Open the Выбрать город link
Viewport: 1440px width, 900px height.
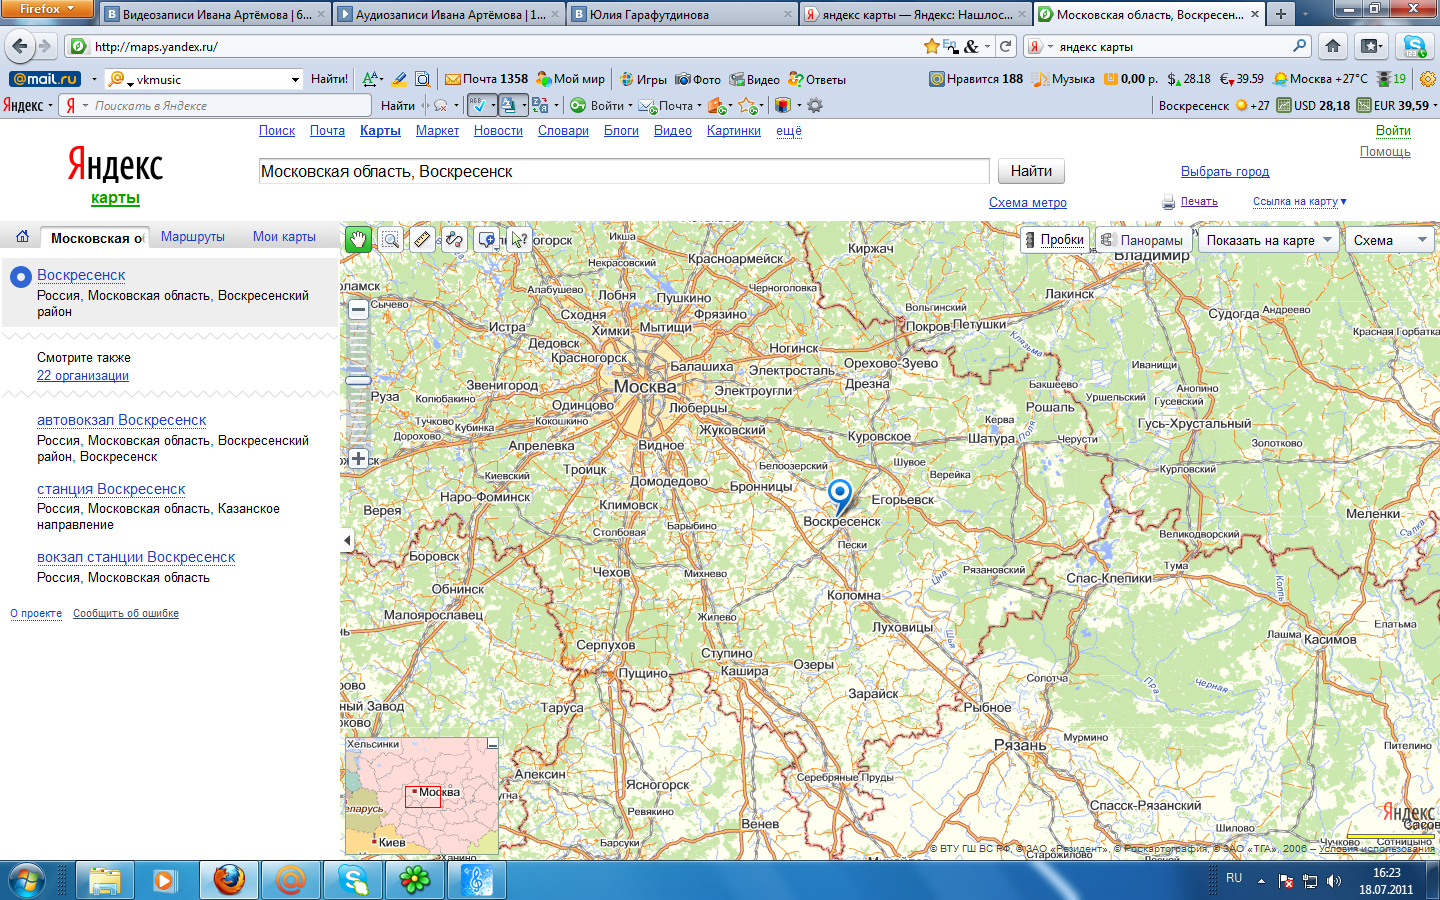(1225, 171)
